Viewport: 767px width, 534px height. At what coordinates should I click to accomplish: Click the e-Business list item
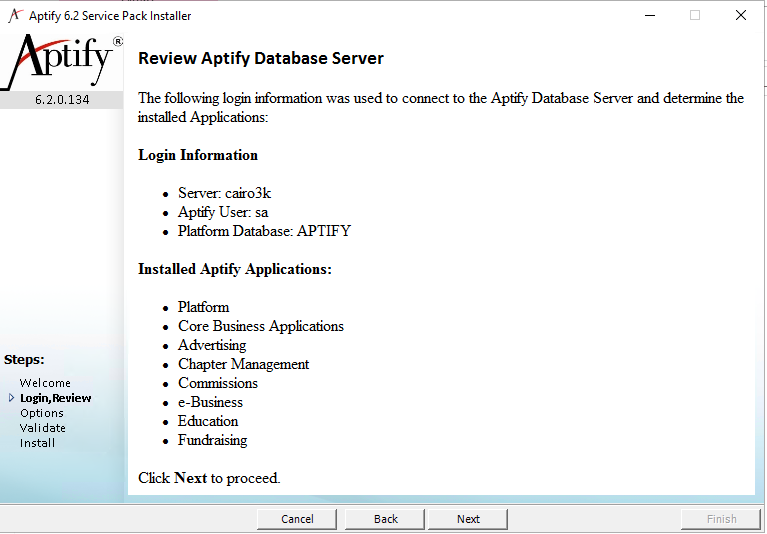210,402
